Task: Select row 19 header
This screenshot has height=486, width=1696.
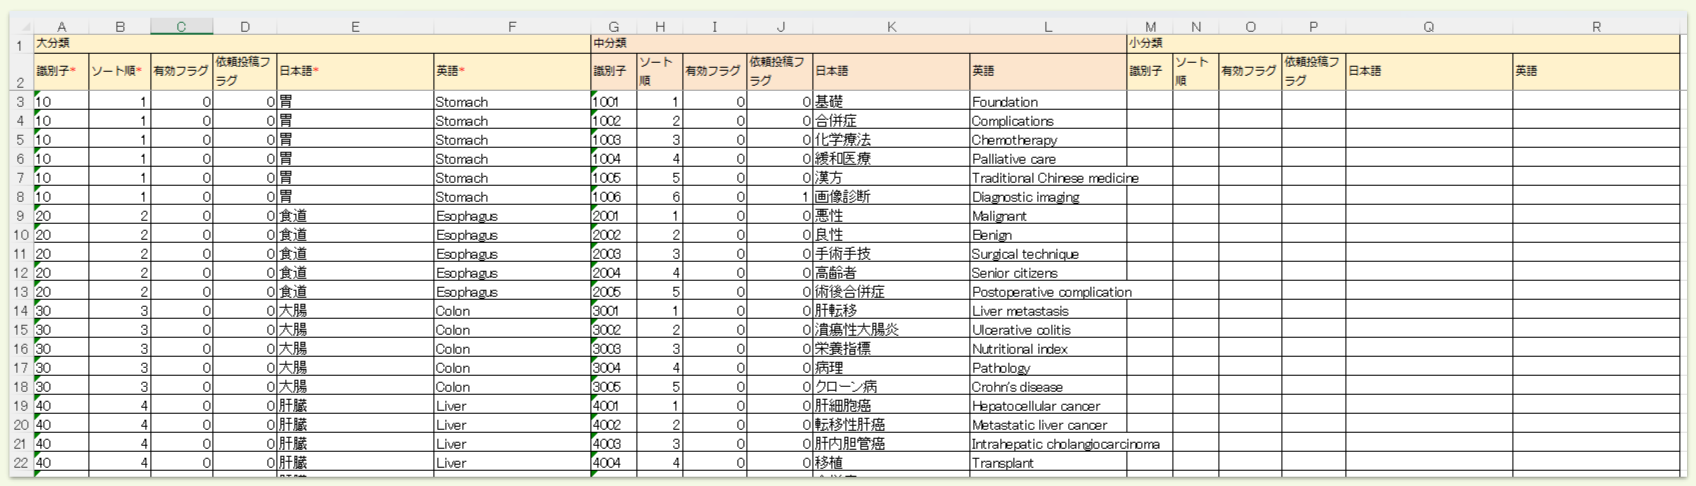Action: tap(22, 405)
